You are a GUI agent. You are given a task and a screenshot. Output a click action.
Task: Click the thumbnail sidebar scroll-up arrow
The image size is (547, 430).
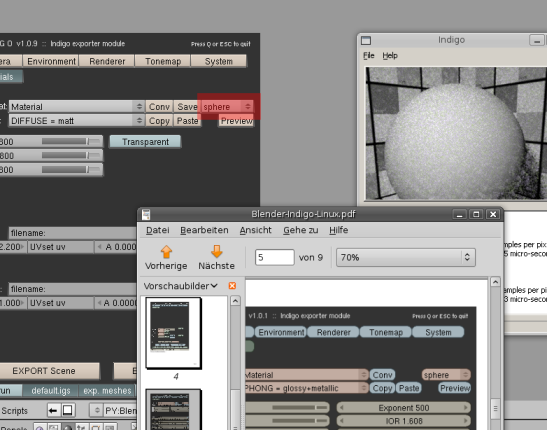(x=235, y=301)
